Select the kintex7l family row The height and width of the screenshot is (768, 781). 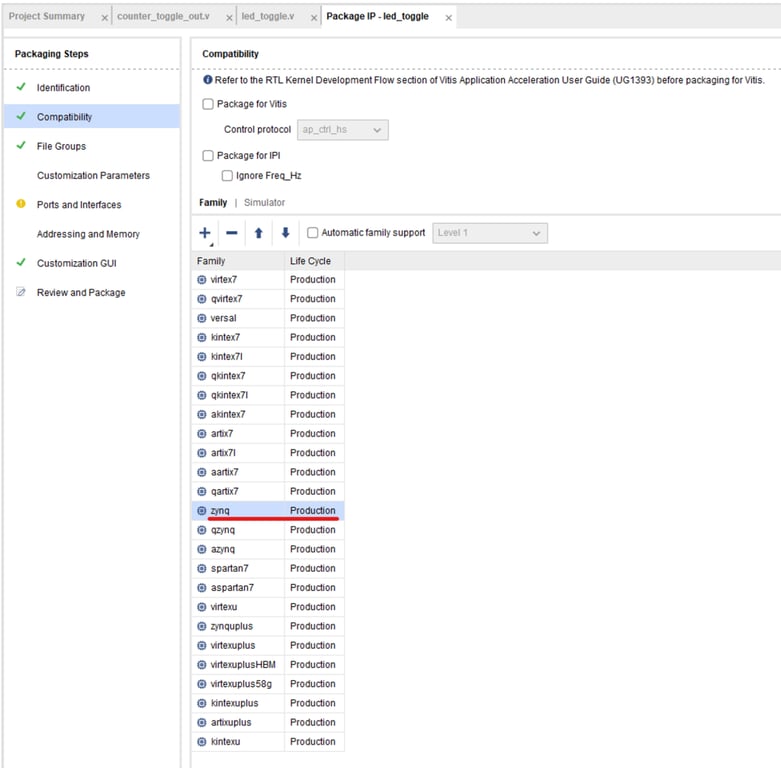(268, 357)
